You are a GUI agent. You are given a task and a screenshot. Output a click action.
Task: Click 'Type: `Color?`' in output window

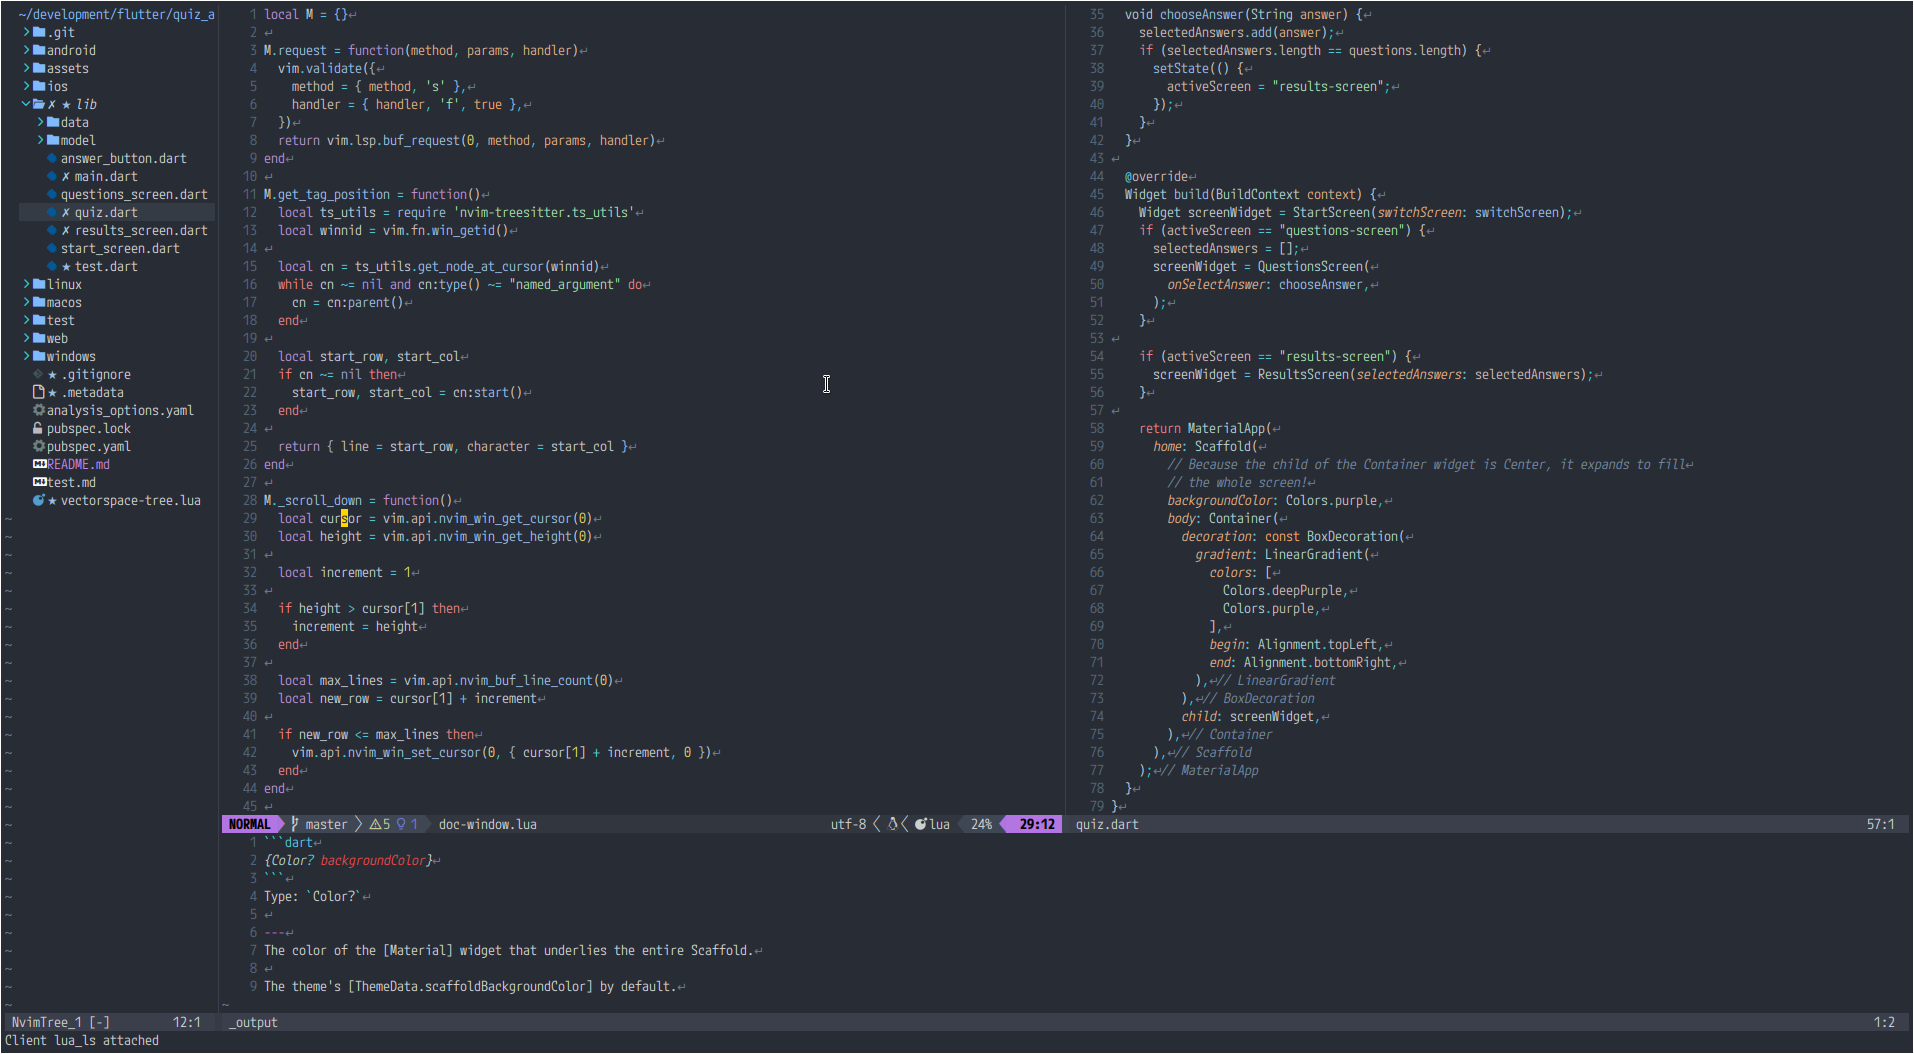click(310, 896)
